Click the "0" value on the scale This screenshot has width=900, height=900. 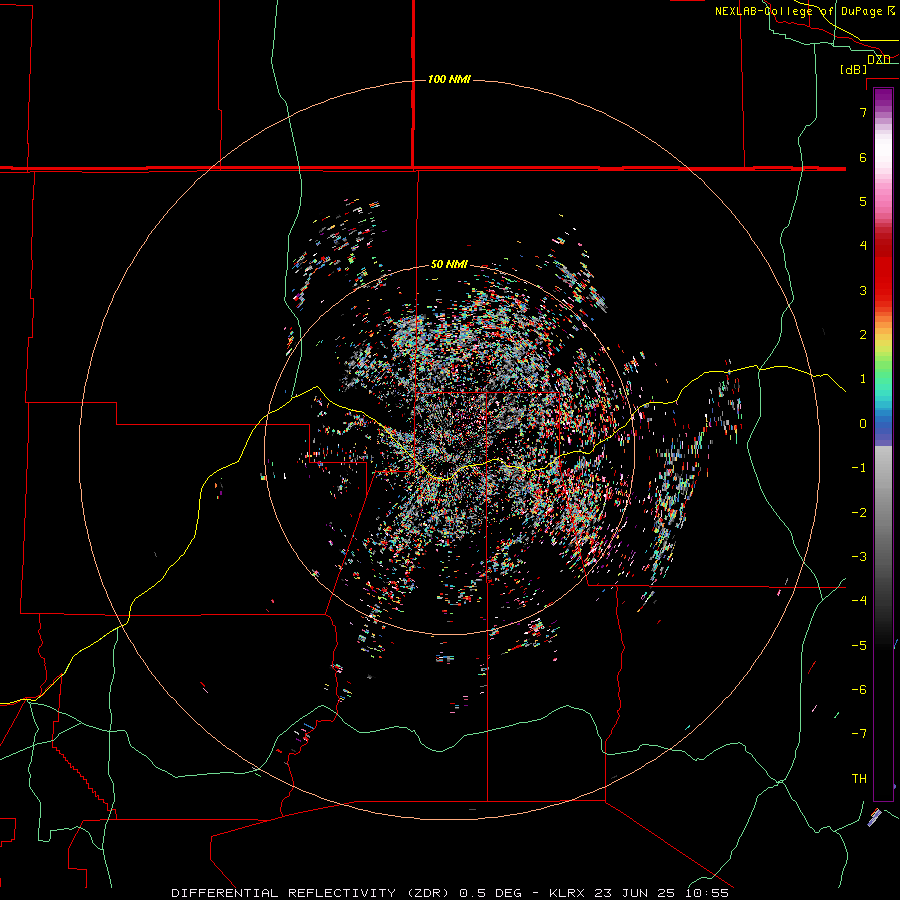pyautogui.click(x=863, y=424)
